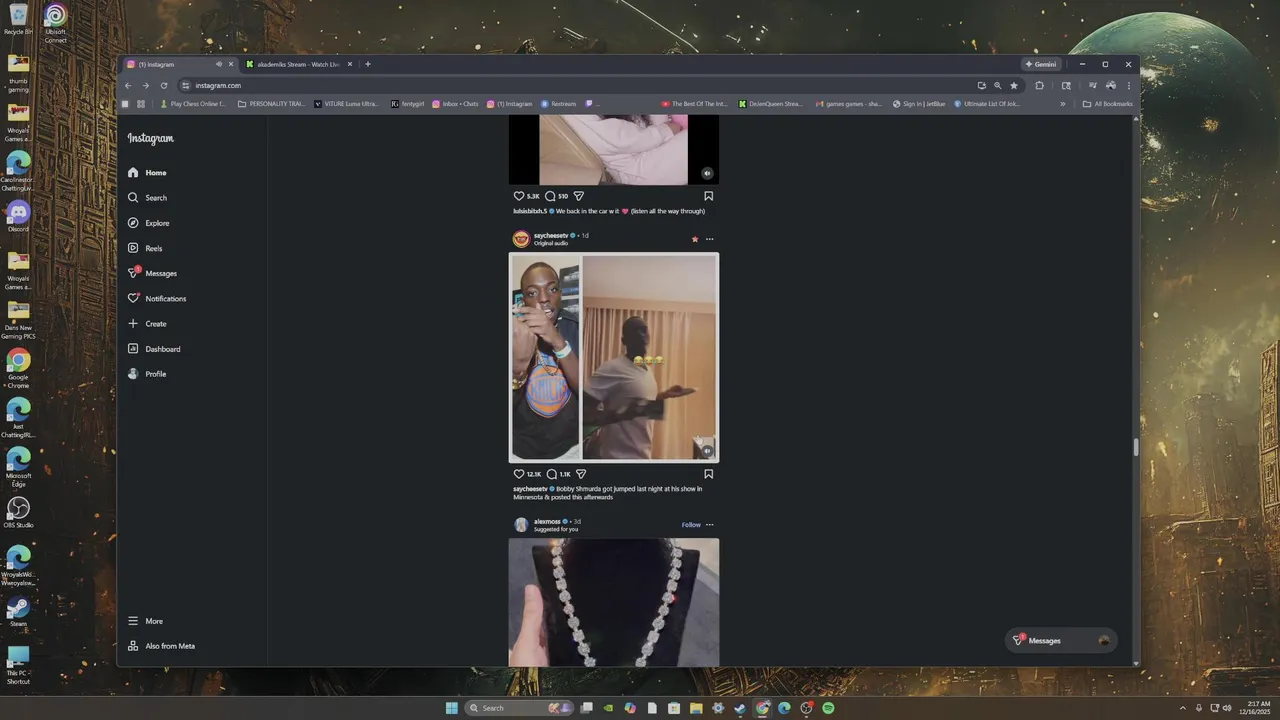
Task: Expand the hidden bookmarks chevron
Action: coord(1063,104)
